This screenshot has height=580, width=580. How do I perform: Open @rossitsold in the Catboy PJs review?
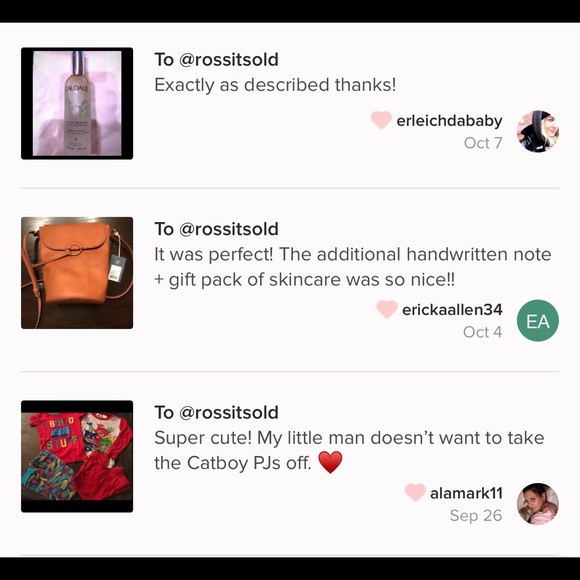[x=229, y=412]
